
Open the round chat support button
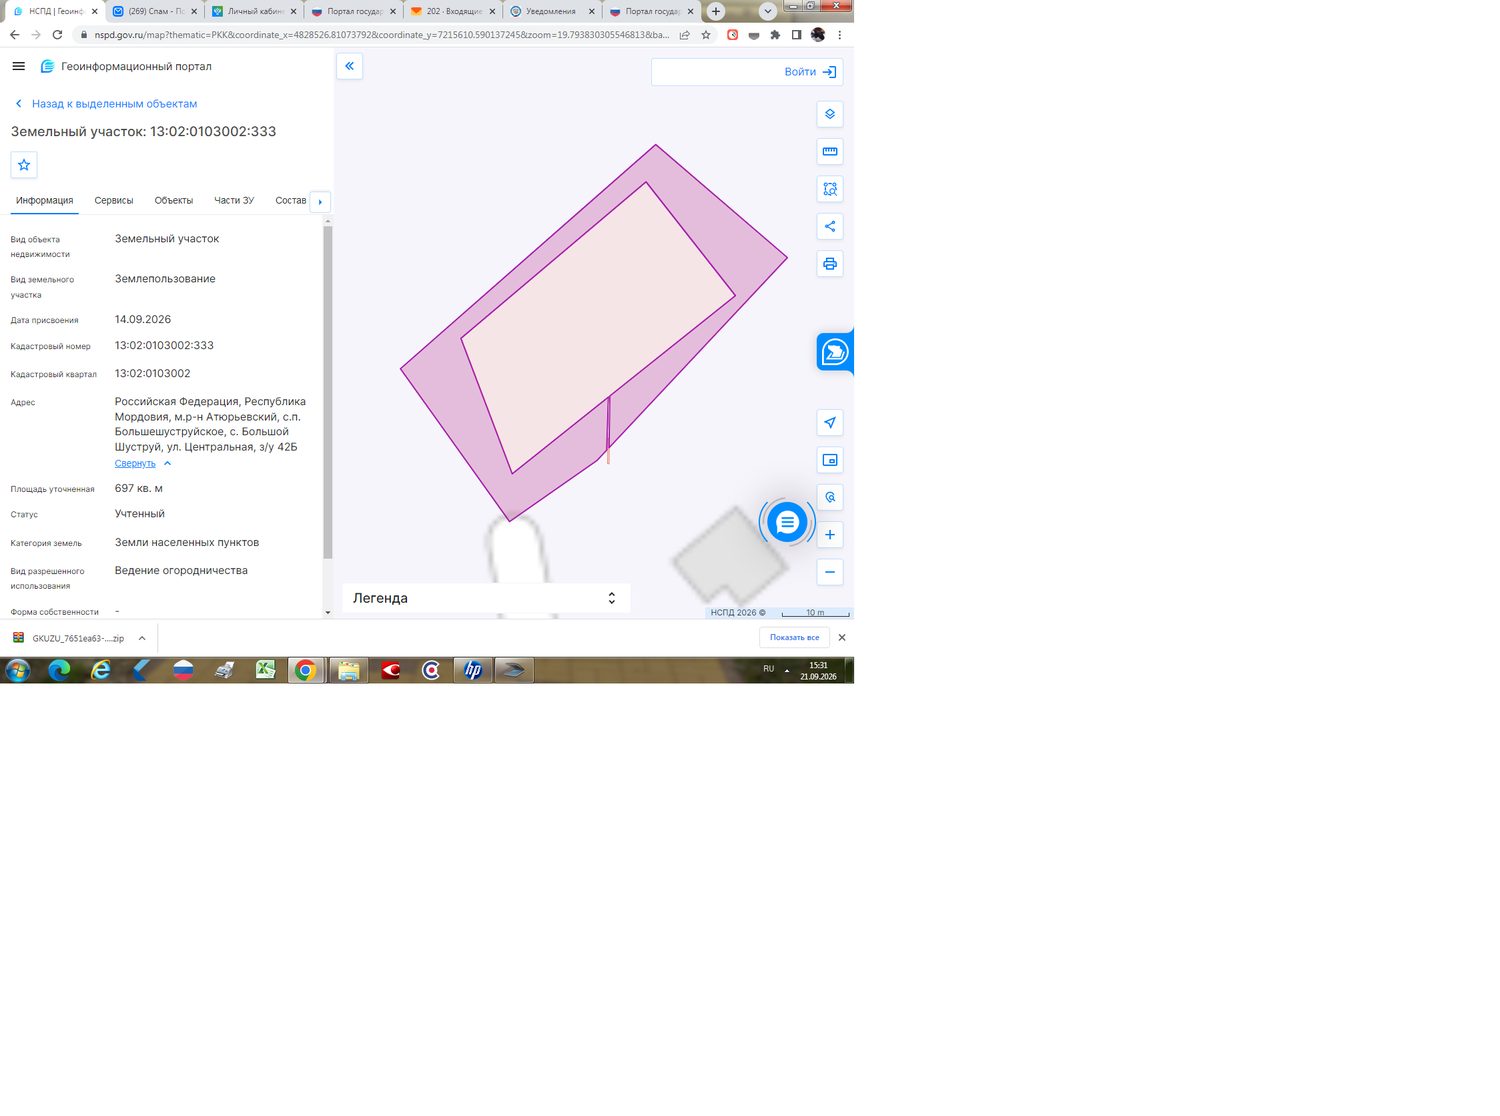(x=787, y=522)
